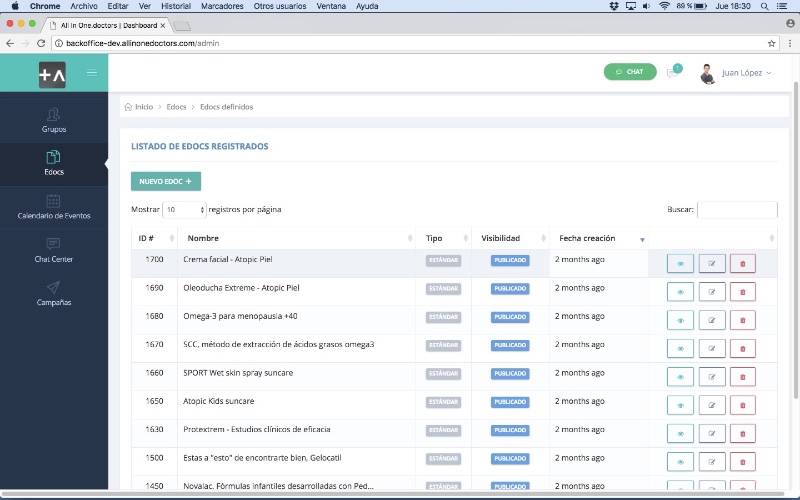
Task: View Crema facial - Atopic Piel edoc
Action: (680, 264)
